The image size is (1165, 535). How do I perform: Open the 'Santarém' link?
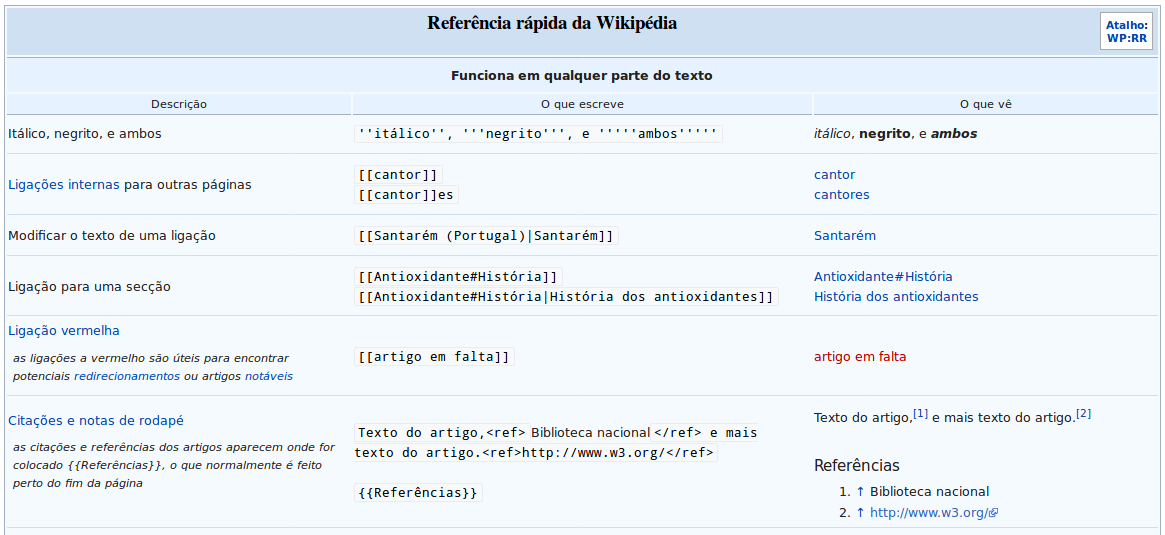[x=845, y=236]
